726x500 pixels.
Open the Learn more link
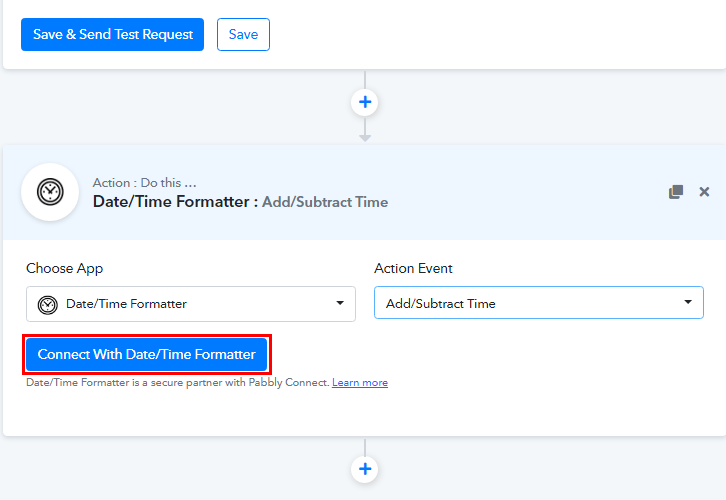pyautogui.click(x=360, y=383)
